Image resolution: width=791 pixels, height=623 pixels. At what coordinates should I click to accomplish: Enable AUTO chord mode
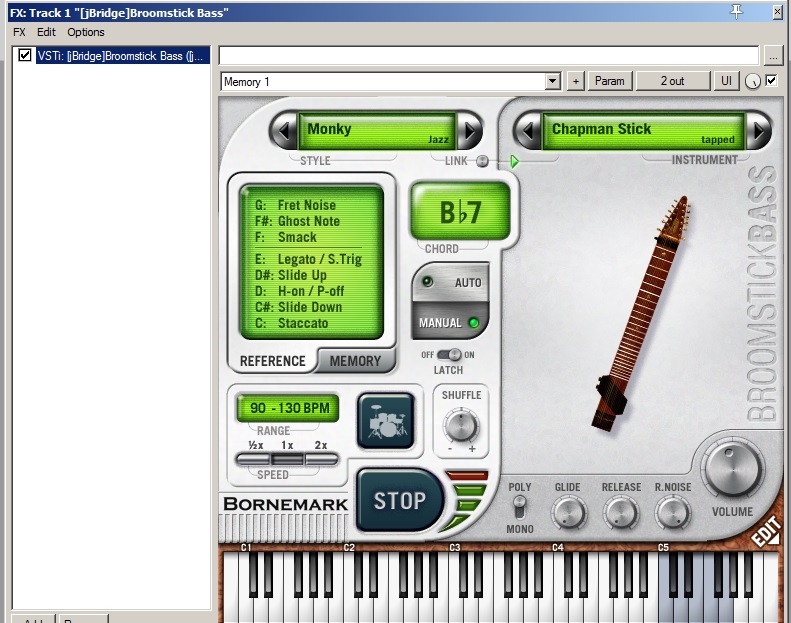(450, 282)
